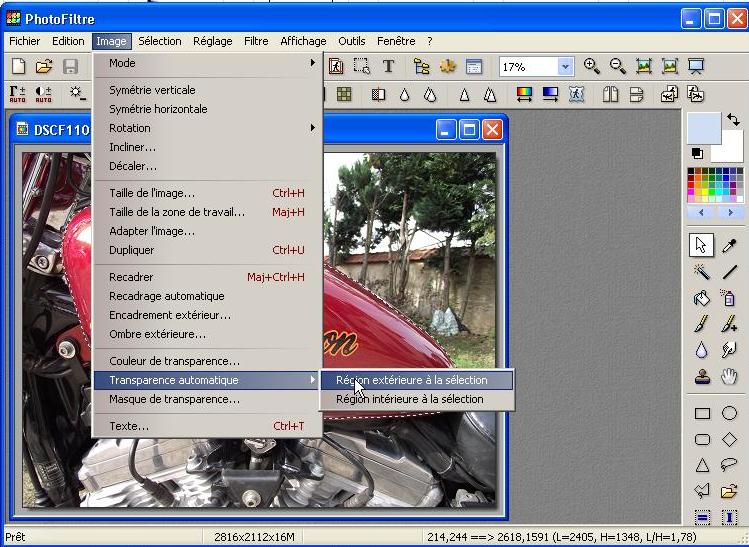Open the Réglage menu

213,41
